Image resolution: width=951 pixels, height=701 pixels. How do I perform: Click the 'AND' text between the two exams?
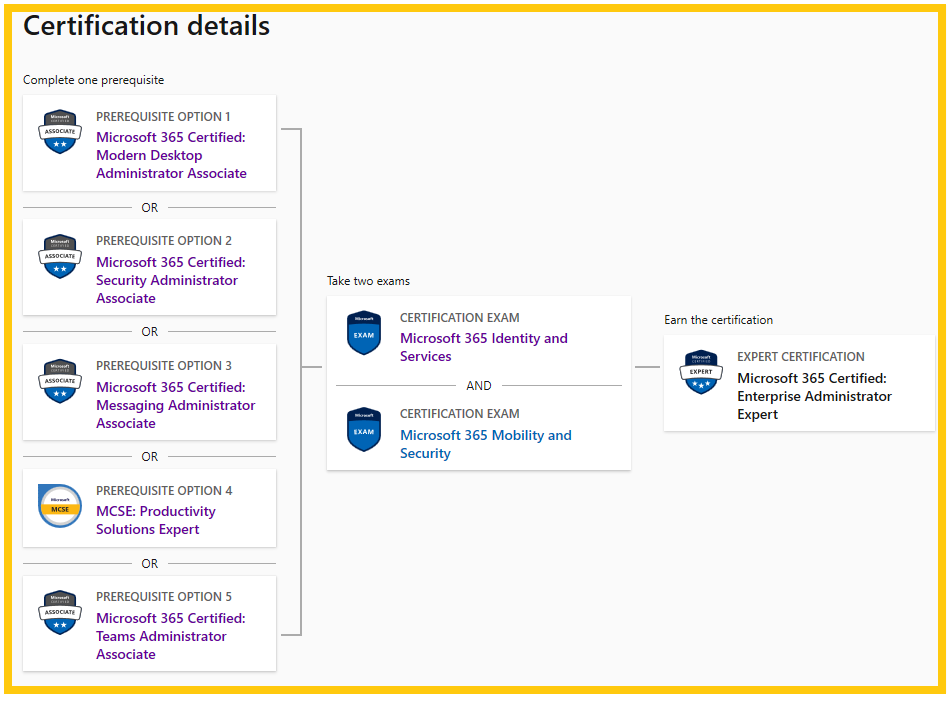pos(479,386)
